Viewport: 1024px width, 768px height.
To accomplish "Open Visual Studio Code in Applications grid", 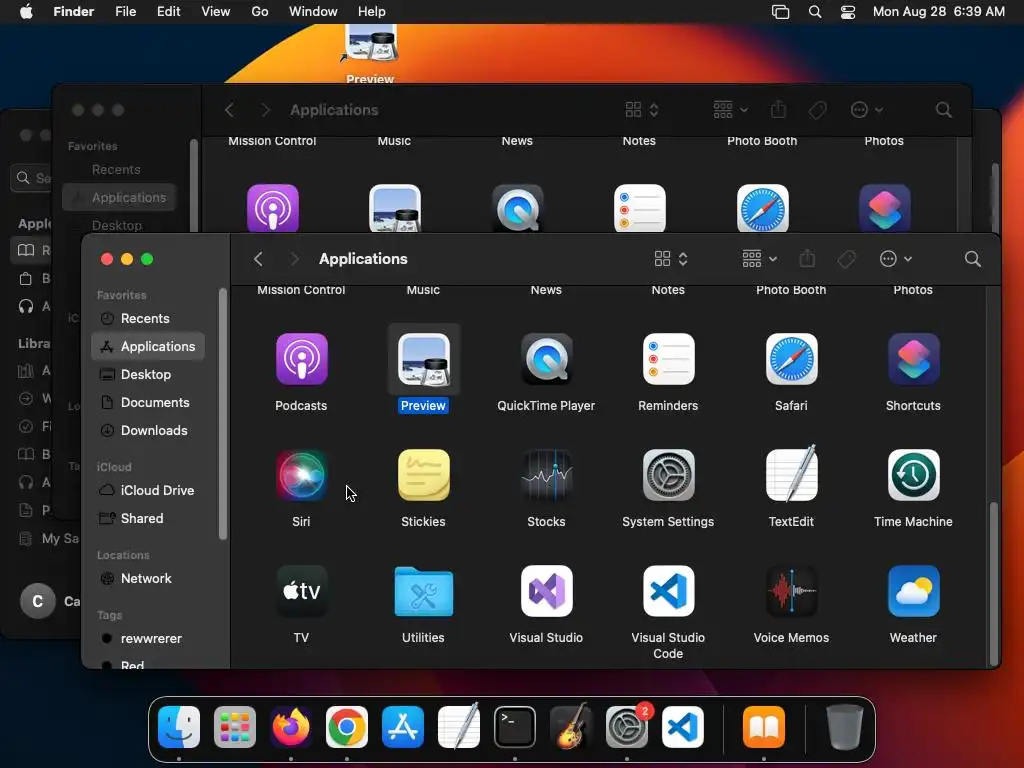I will (x=668, y=591).
